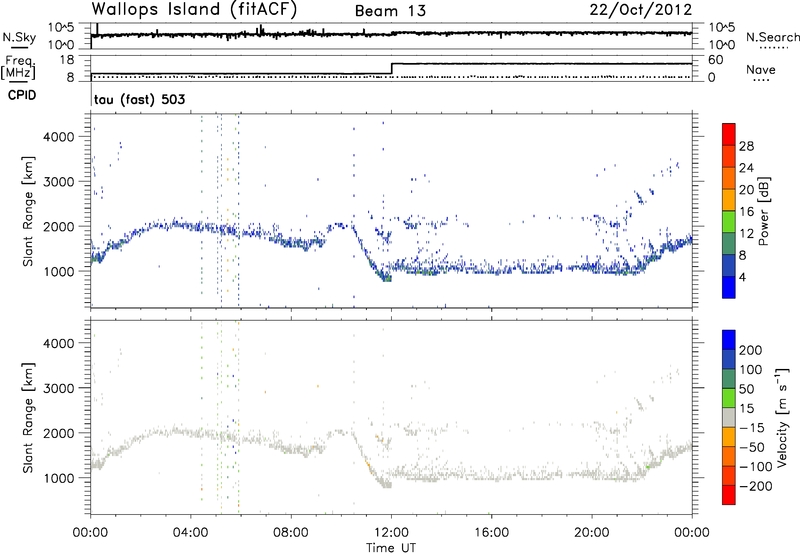
Task: Select the "Freq. [MHz]" axis label
Action: (x=19, y=68)
